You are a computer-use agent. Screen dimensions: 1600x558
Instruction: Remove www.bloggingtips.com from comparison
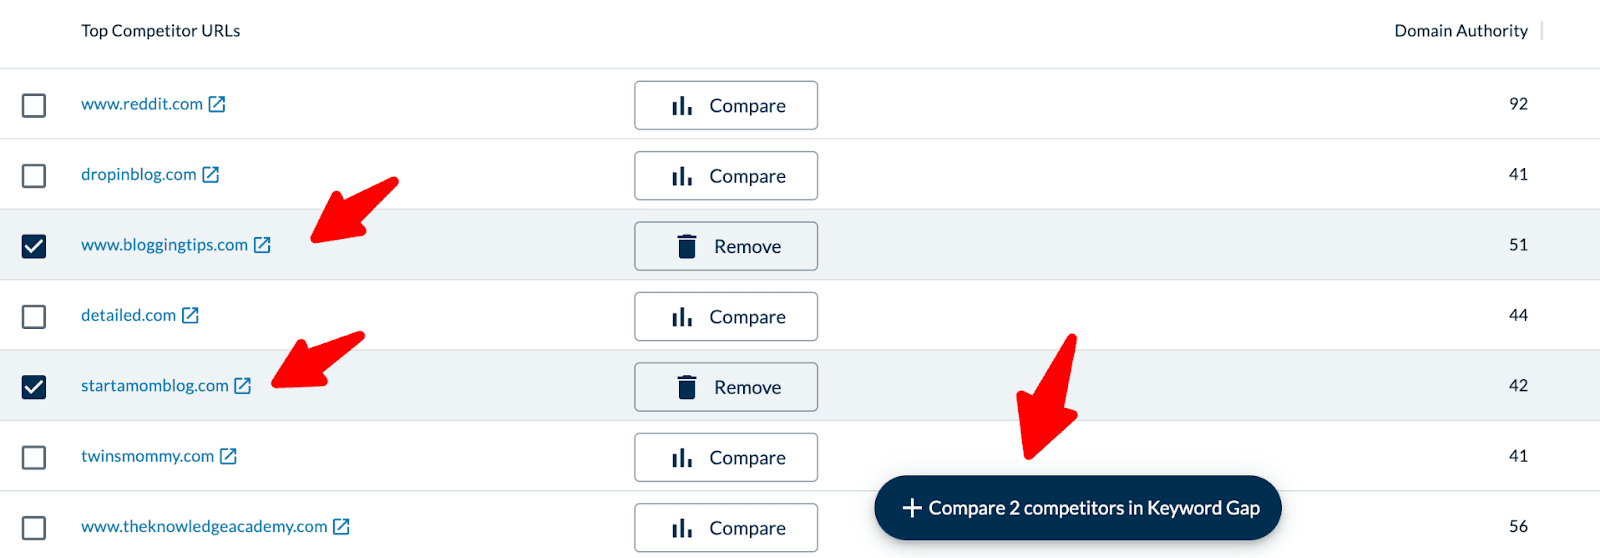click(x=726, y=246)
